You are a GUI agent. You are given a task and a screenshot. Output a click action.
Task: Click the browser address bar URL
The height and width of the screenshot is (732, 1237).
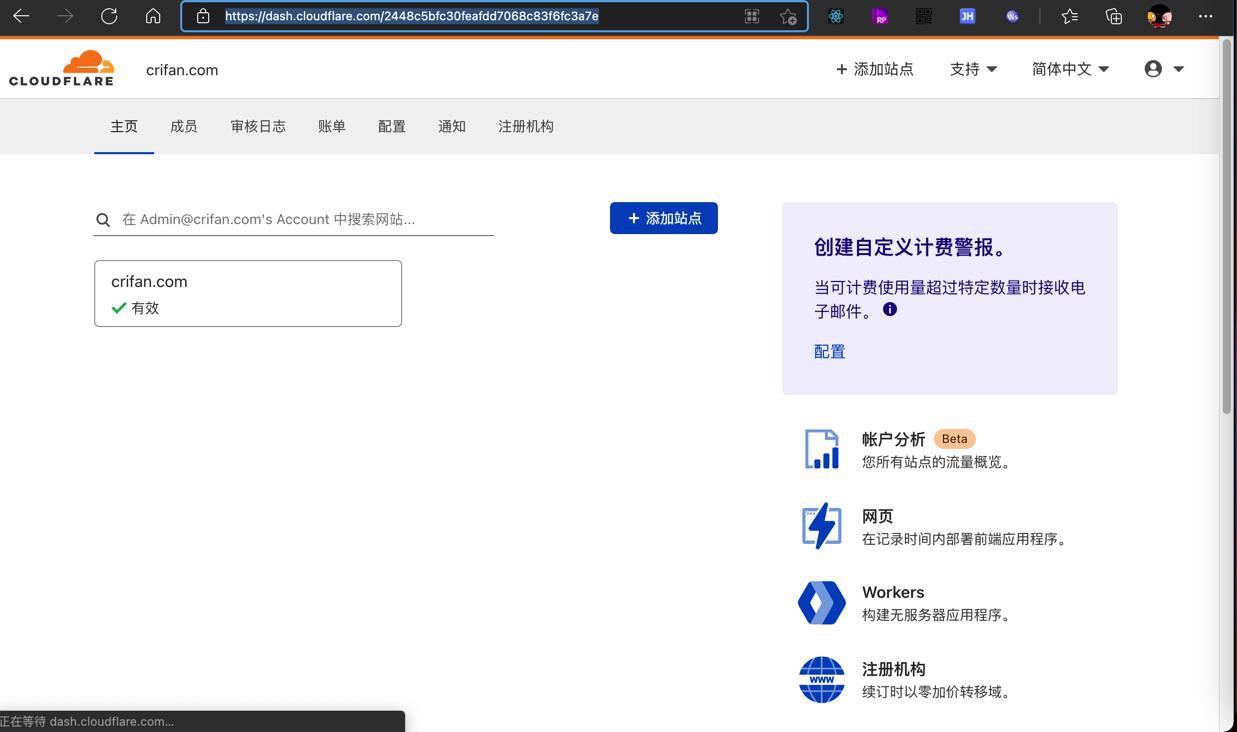412,16
